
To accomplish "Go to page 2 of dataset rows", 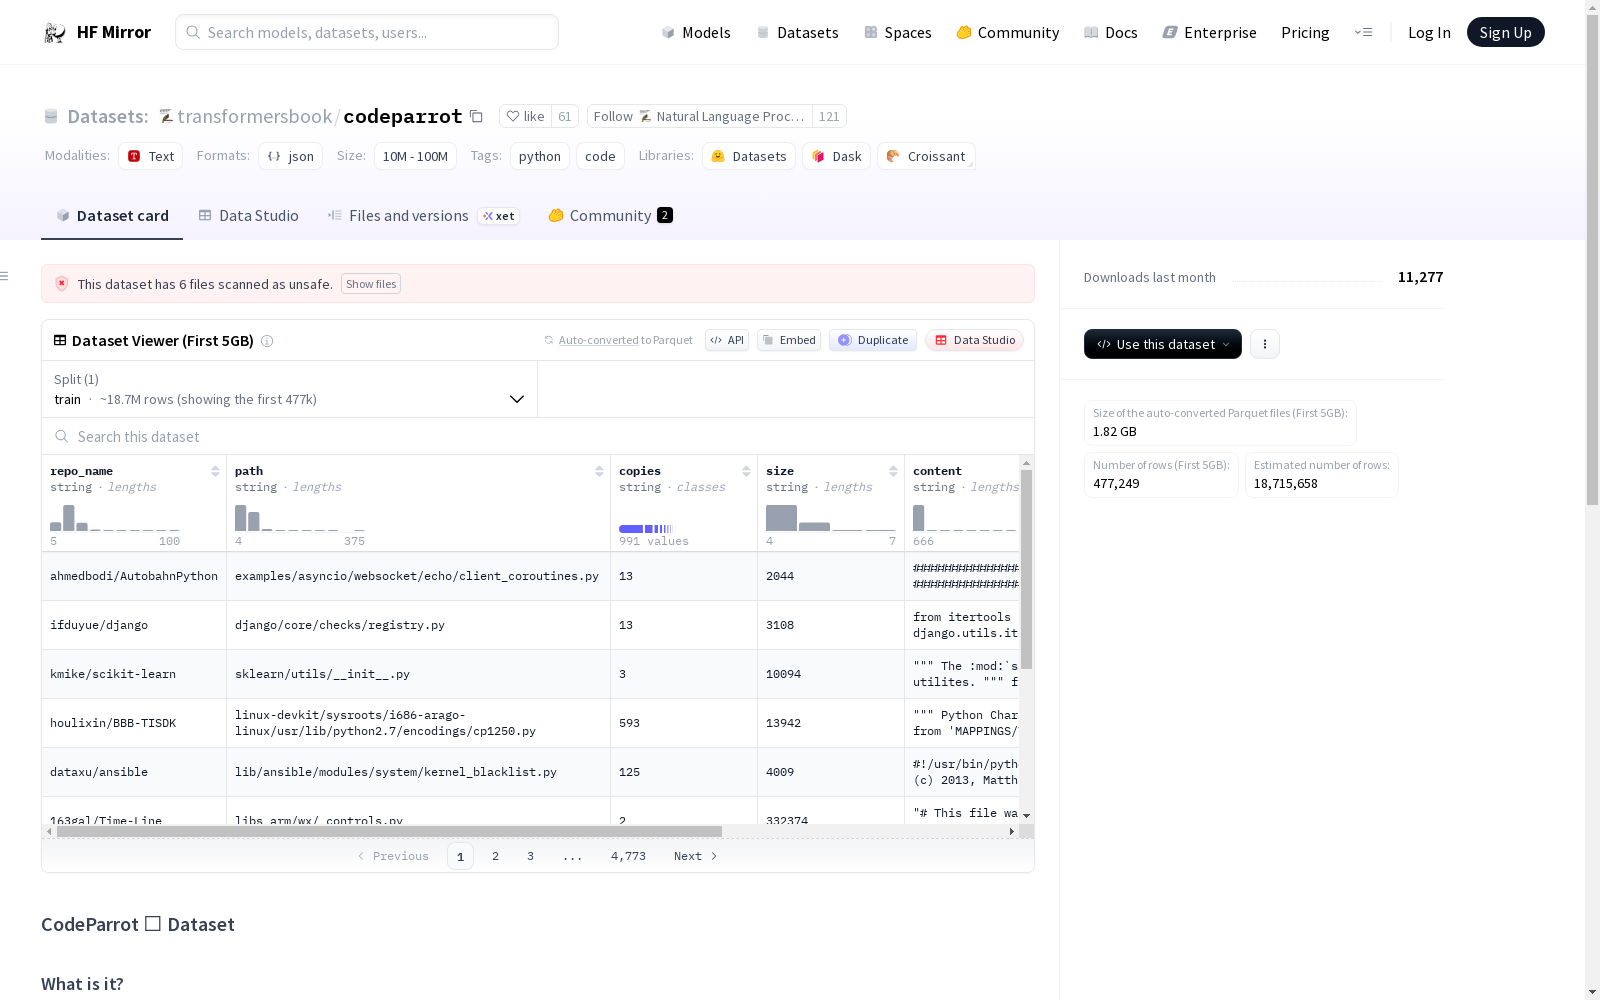I will (495, 856).
